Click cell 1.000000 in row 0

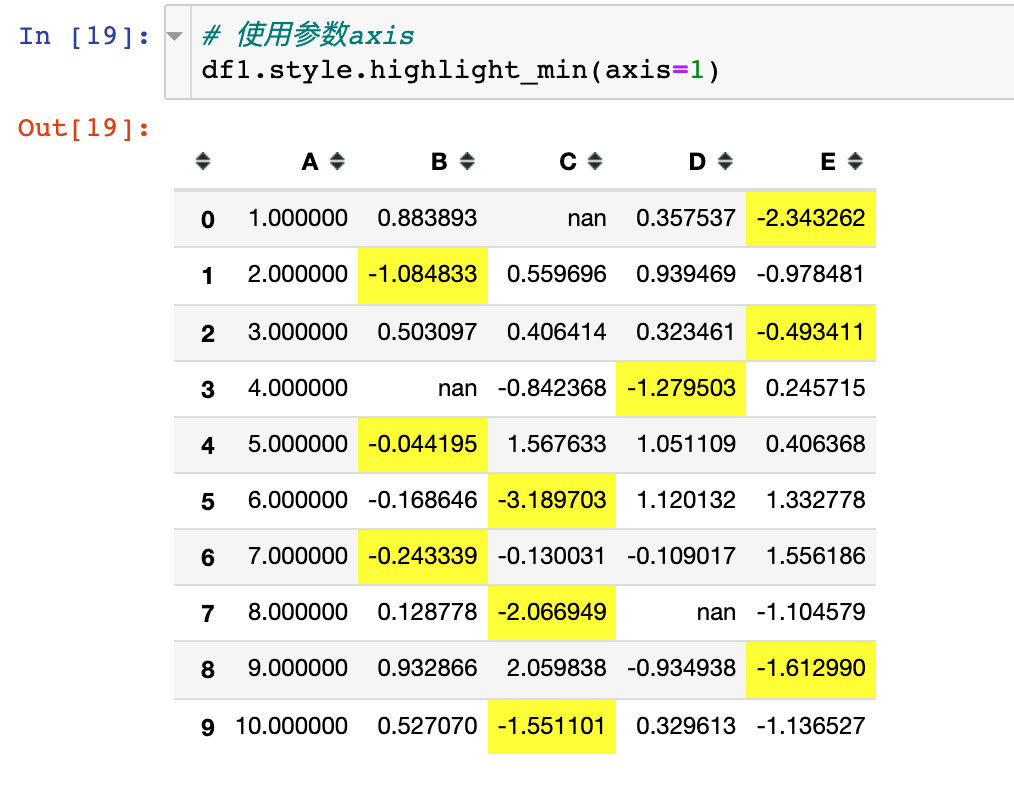pos(298,218)
